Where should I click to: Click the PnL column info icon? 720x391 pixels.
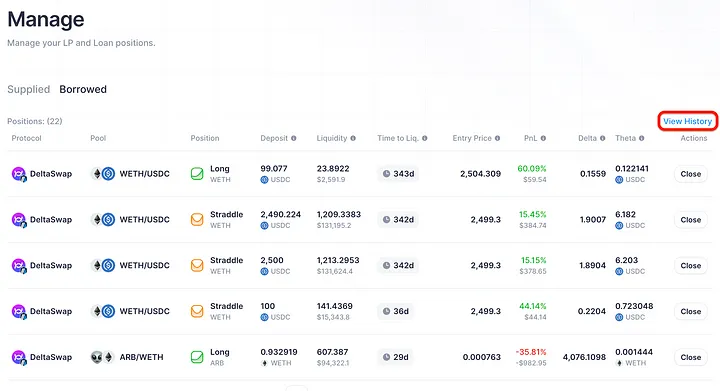tap(543, 138)
